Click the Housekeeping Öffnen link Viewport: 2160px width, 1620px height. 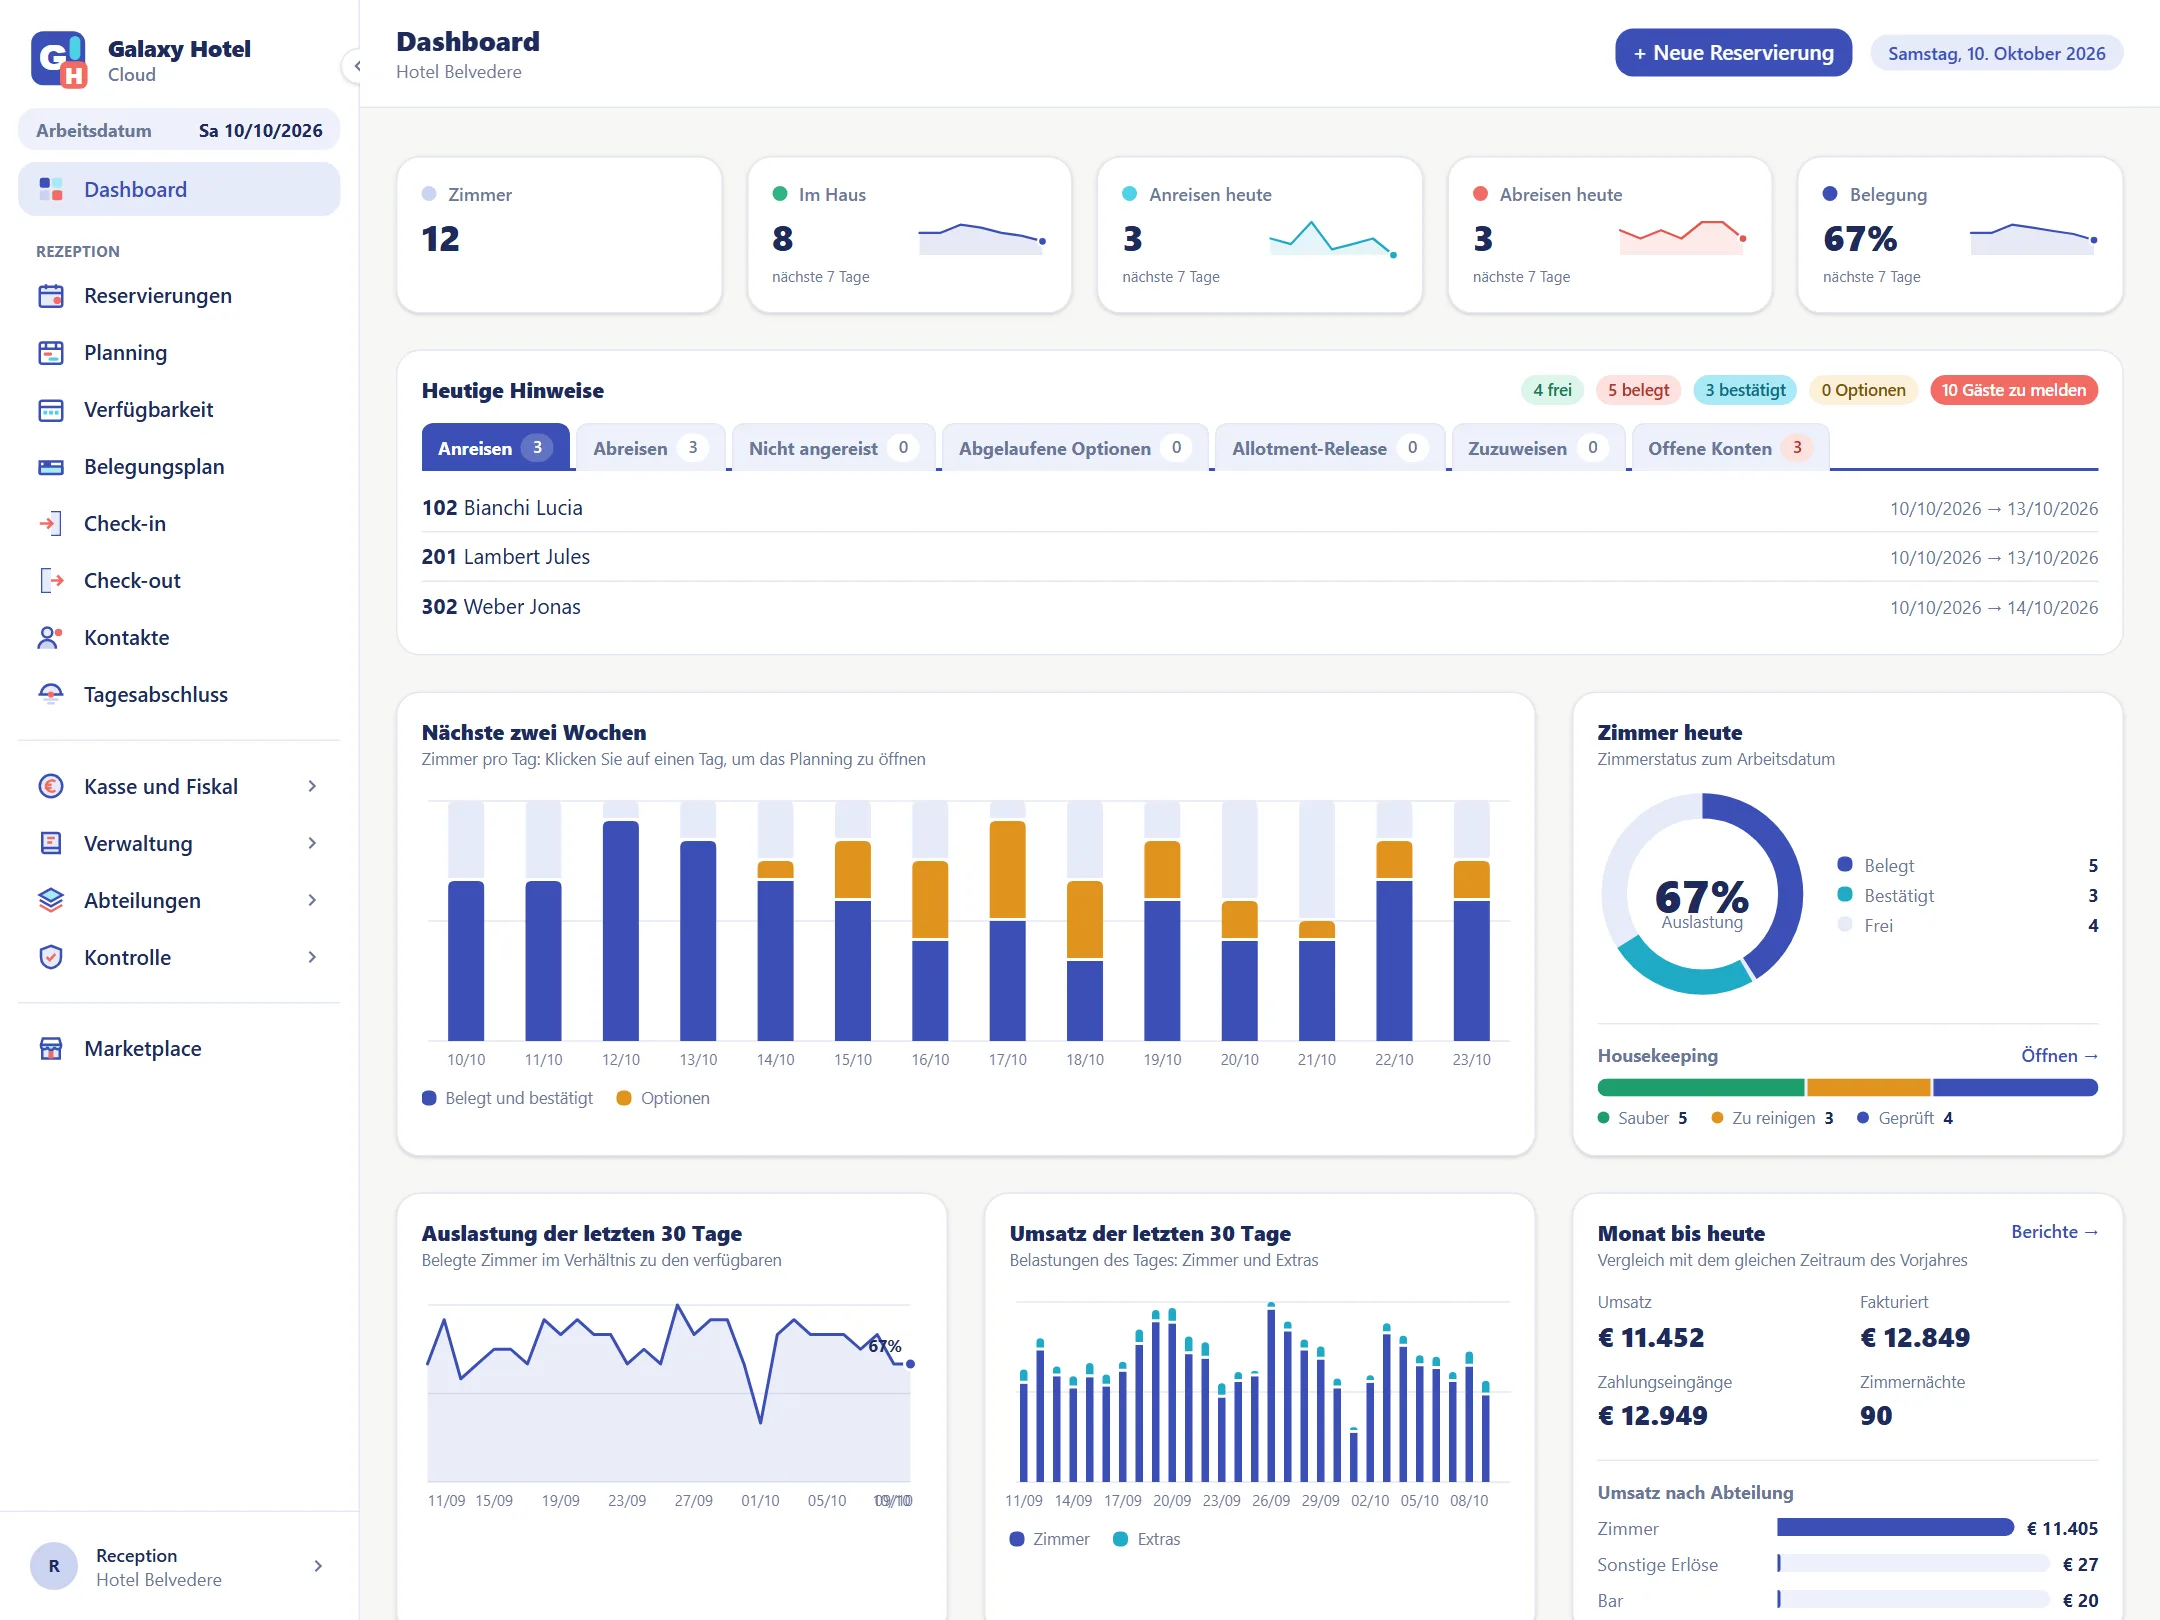(x=2059, y=1056)
